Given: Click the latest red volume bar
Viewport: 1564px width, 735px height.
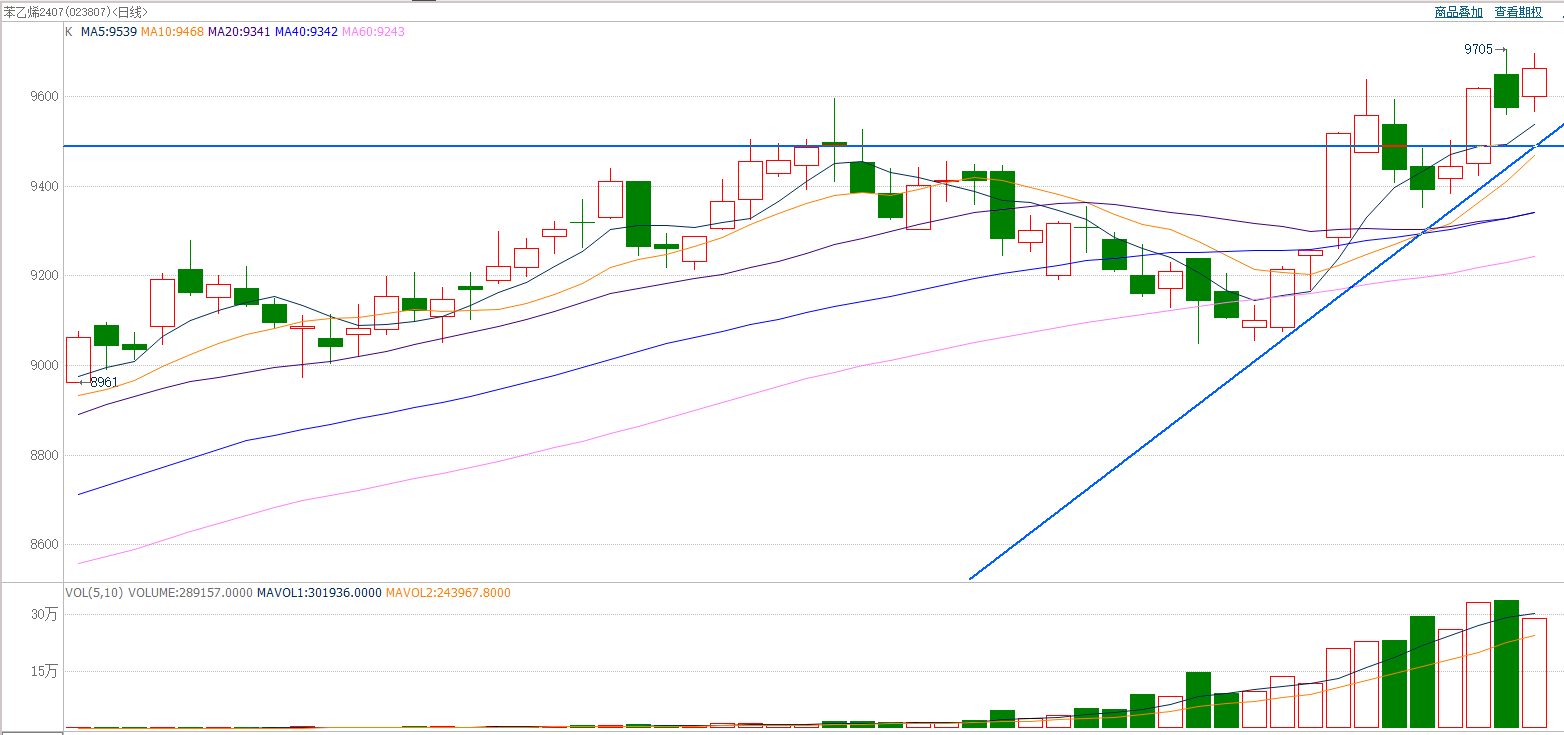Looking at the screenshot, I should [1534, 673].
